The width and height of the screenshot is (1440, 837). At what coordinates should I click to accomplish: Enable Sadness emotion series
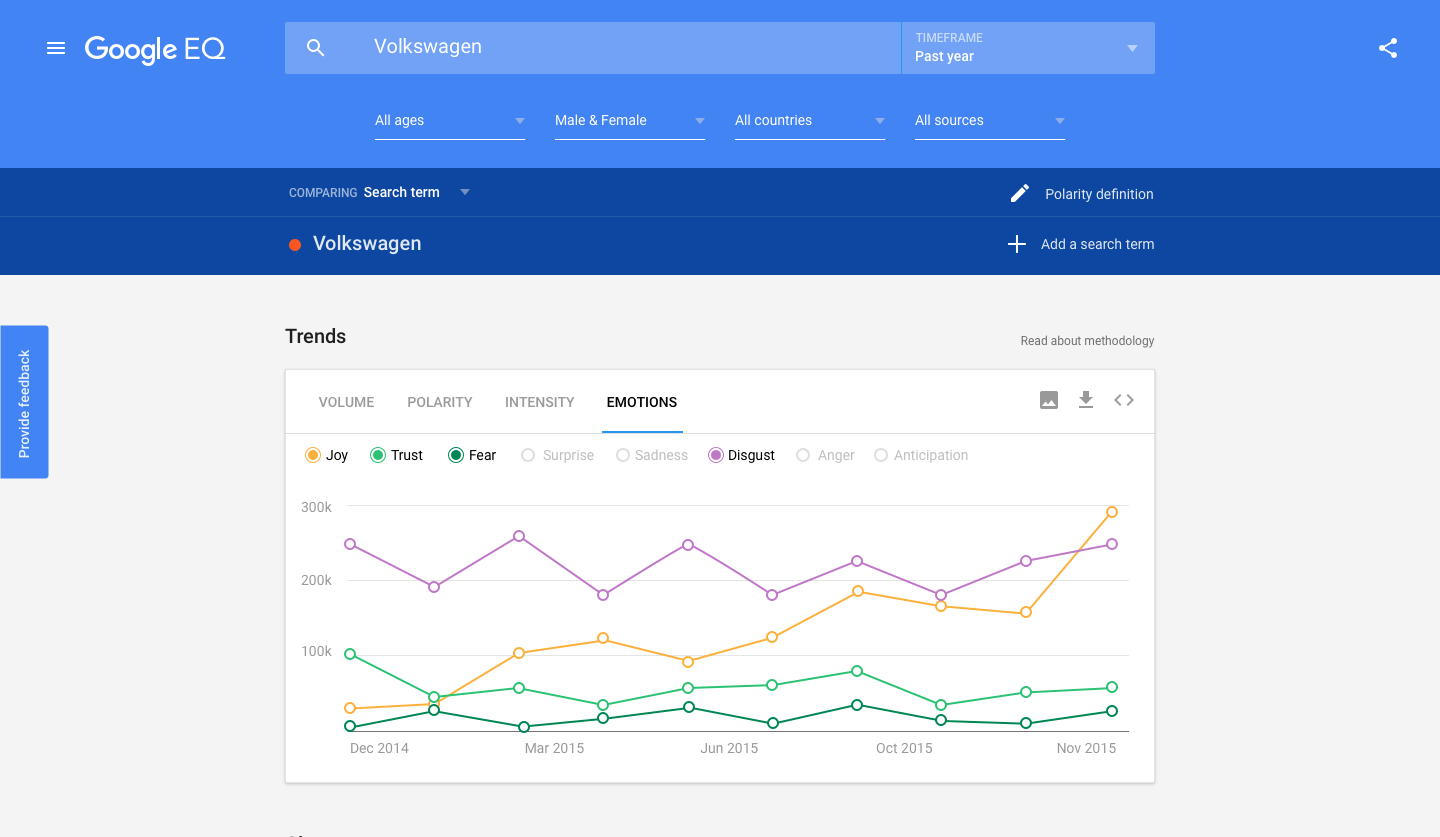tap(652, 455)
